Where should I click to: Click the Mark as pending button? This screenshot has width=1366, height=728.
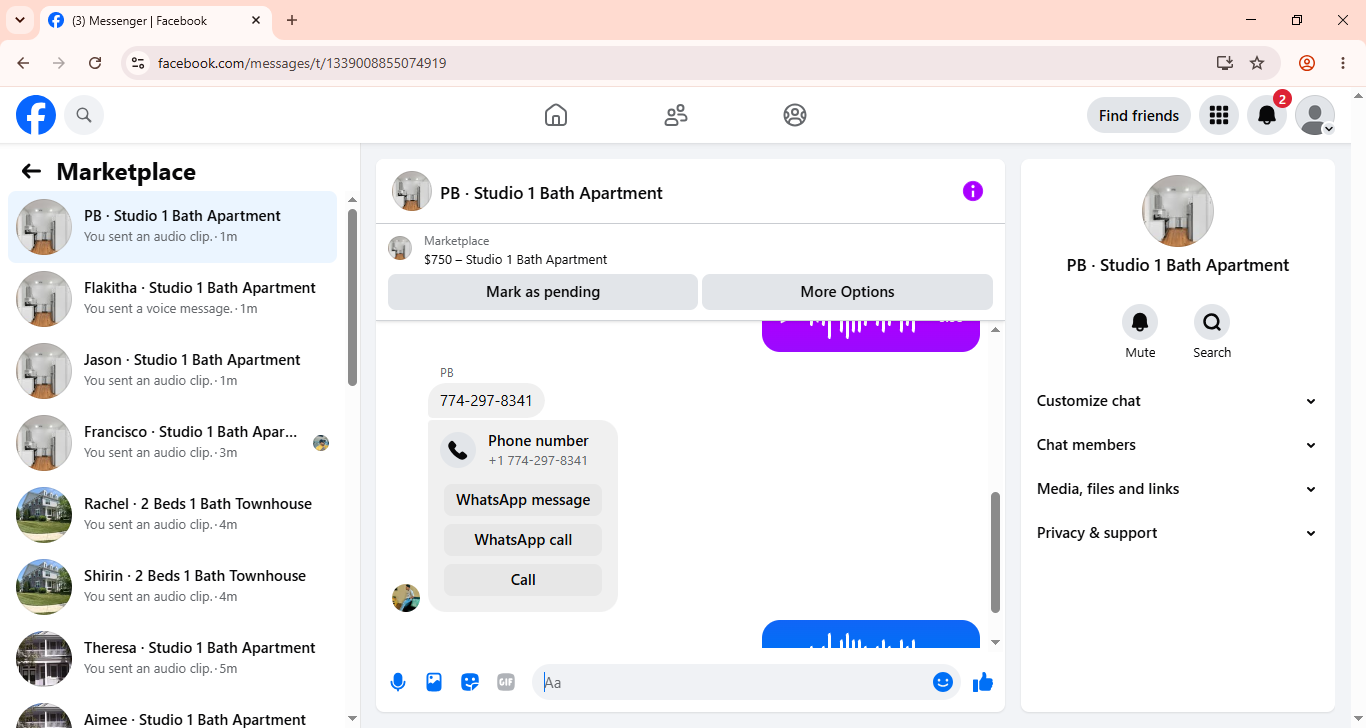click(543, 292)
